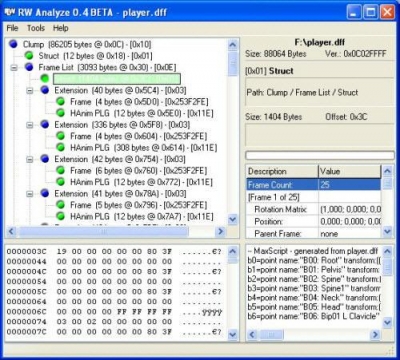Click blue icon of Extension 41 bytes

pyautogui.click(x=45, y=193)
